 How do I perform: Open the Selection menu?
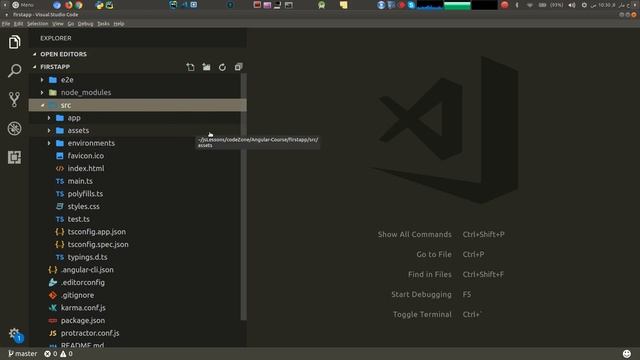[x=38, y=24]
